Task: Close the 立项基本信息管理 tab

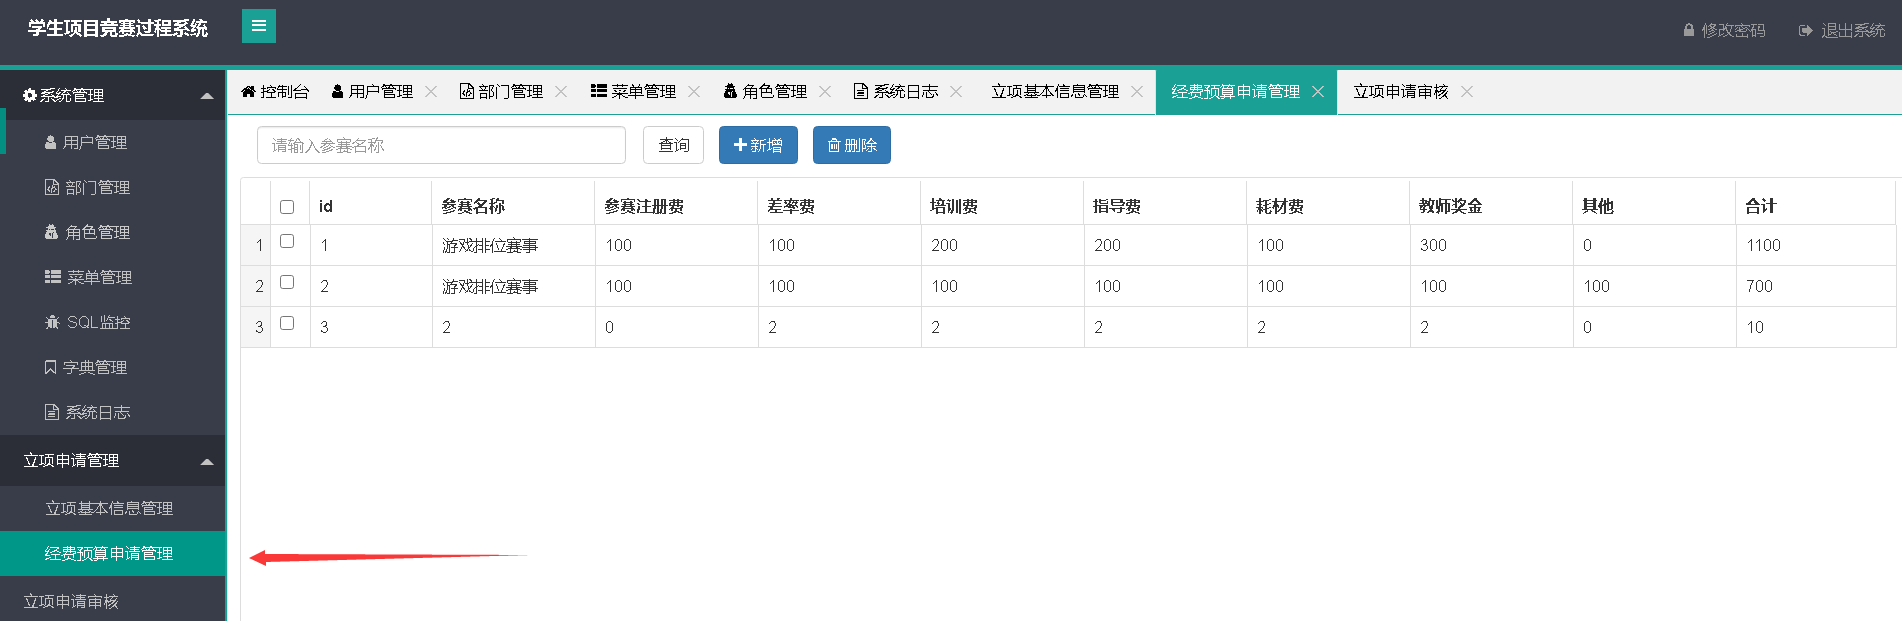Action: tap(1137, 91)
